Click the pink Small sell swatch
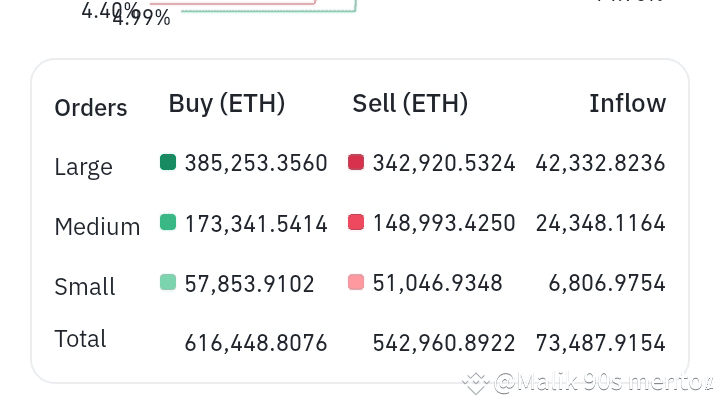 pyautogui.click(x=356, y=282)
